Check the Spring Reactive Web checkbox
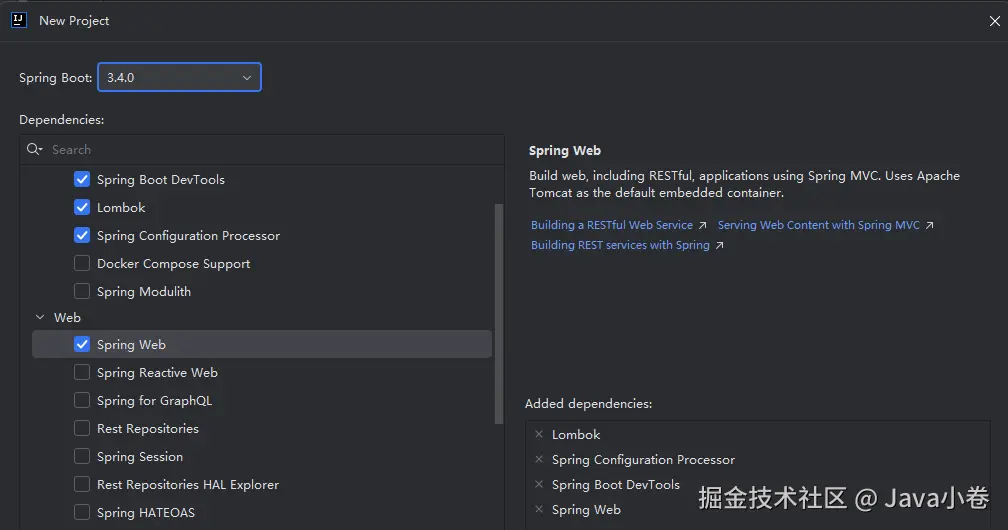 pos(82,373)
